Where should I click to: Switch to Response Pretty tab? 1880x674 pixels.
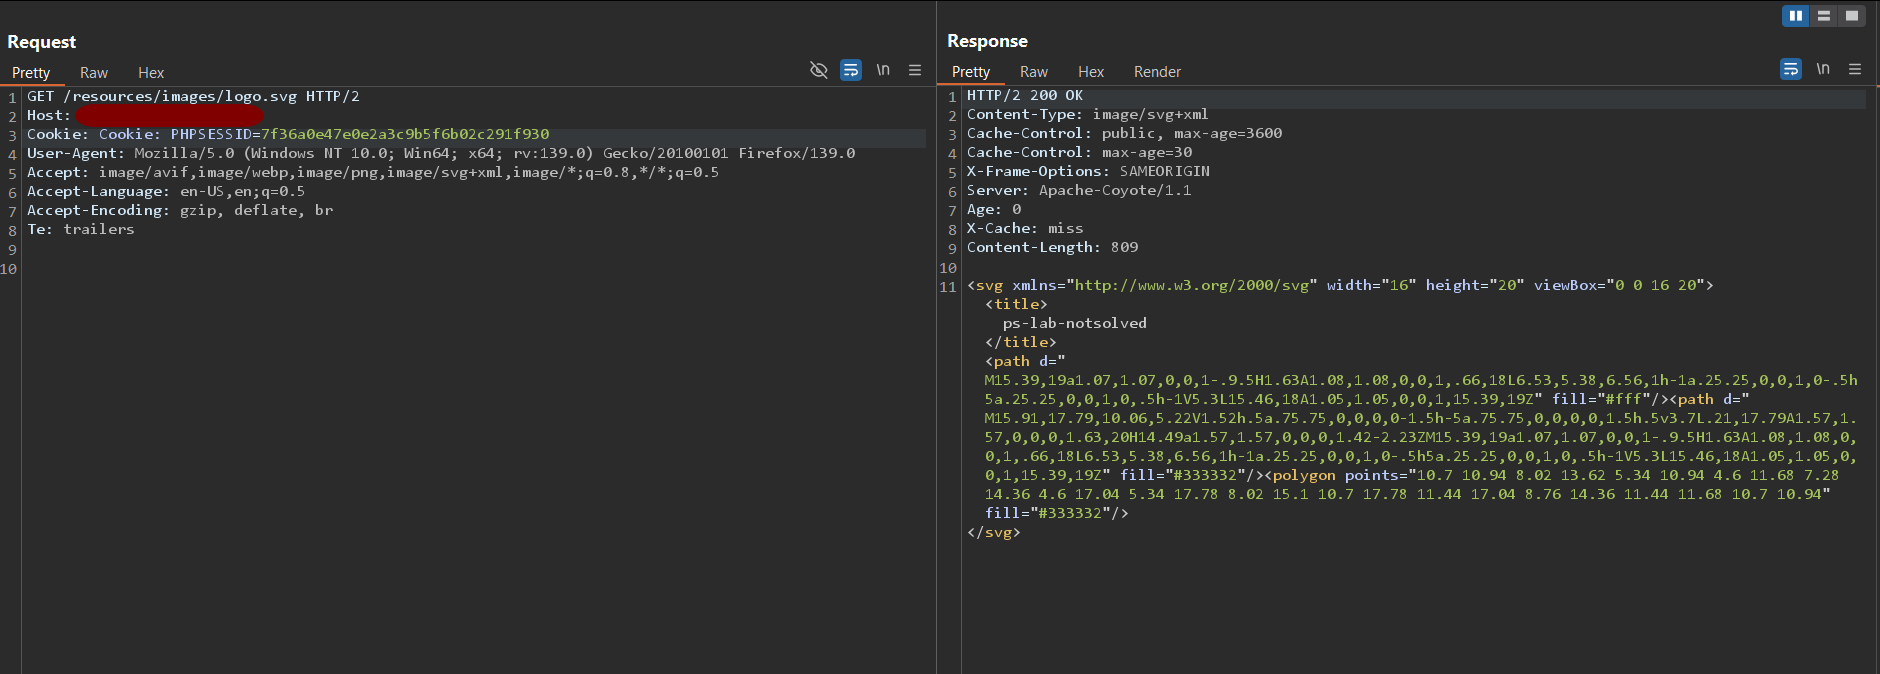[971, 72]
